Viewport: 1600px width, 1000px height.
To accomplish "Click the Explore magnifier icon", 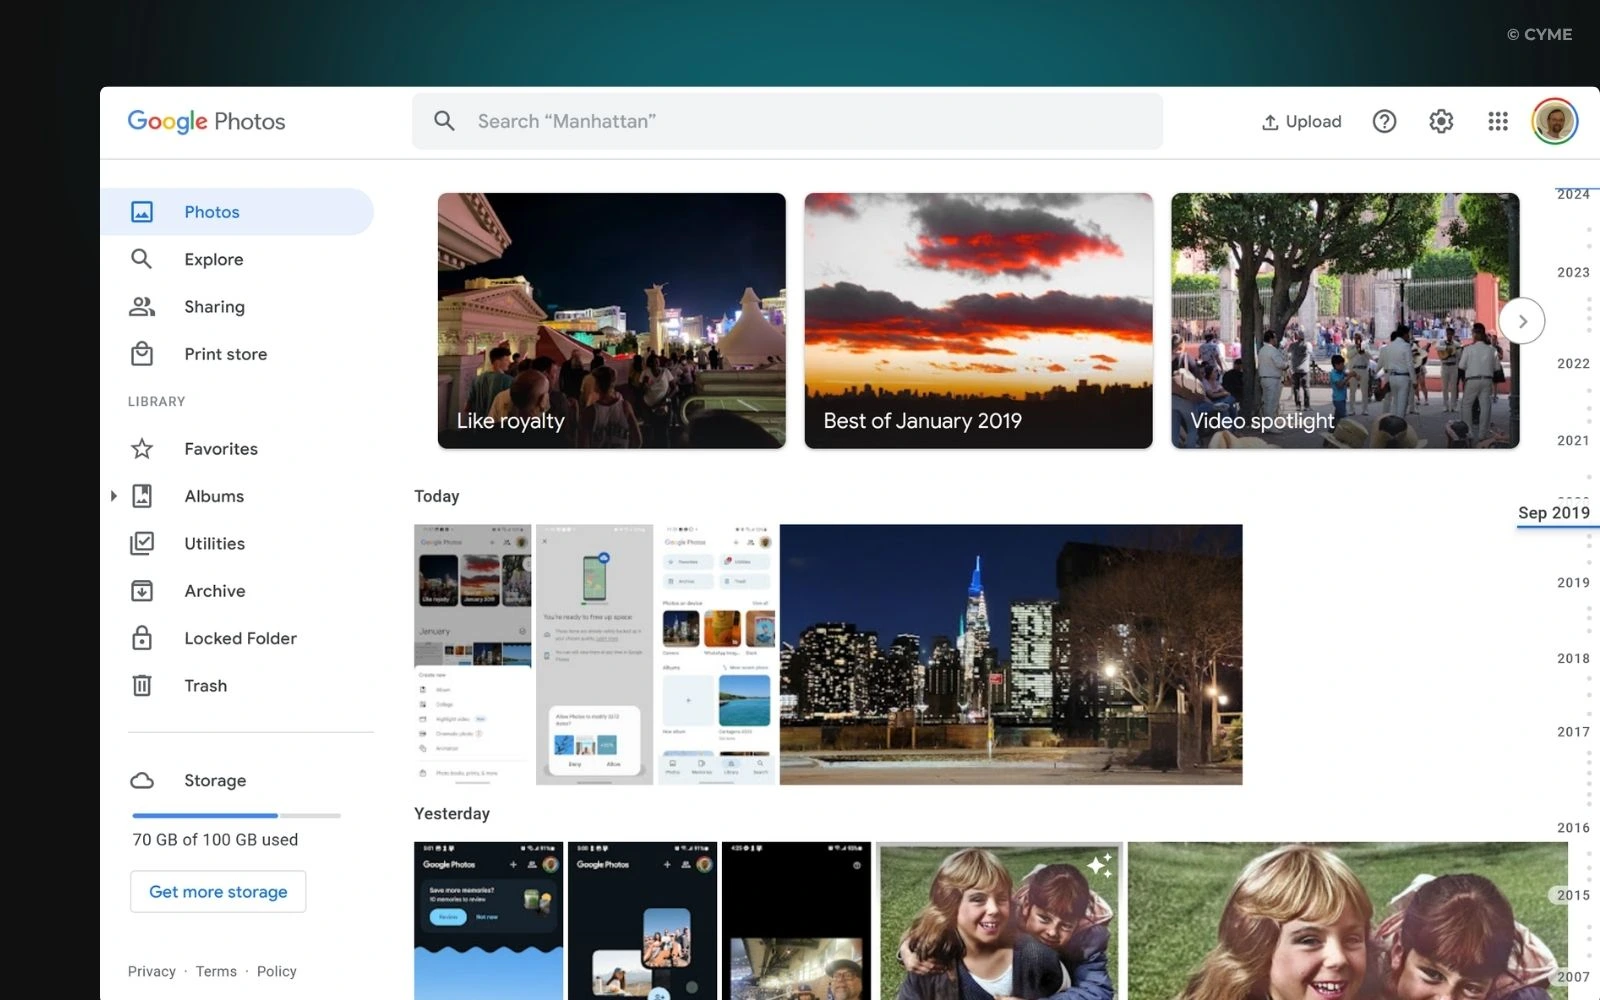I will (142, 259).
